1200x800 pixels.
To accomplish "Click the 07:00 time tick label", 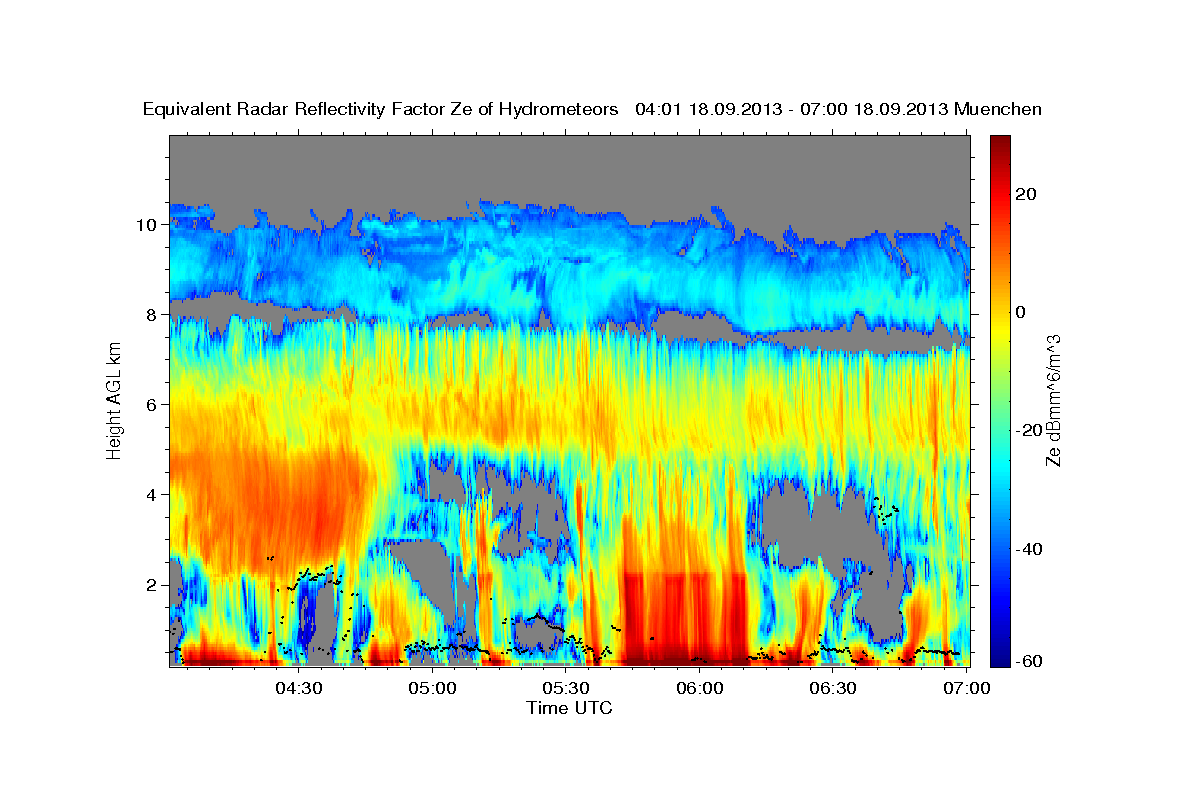I will [x=967, y=688].
